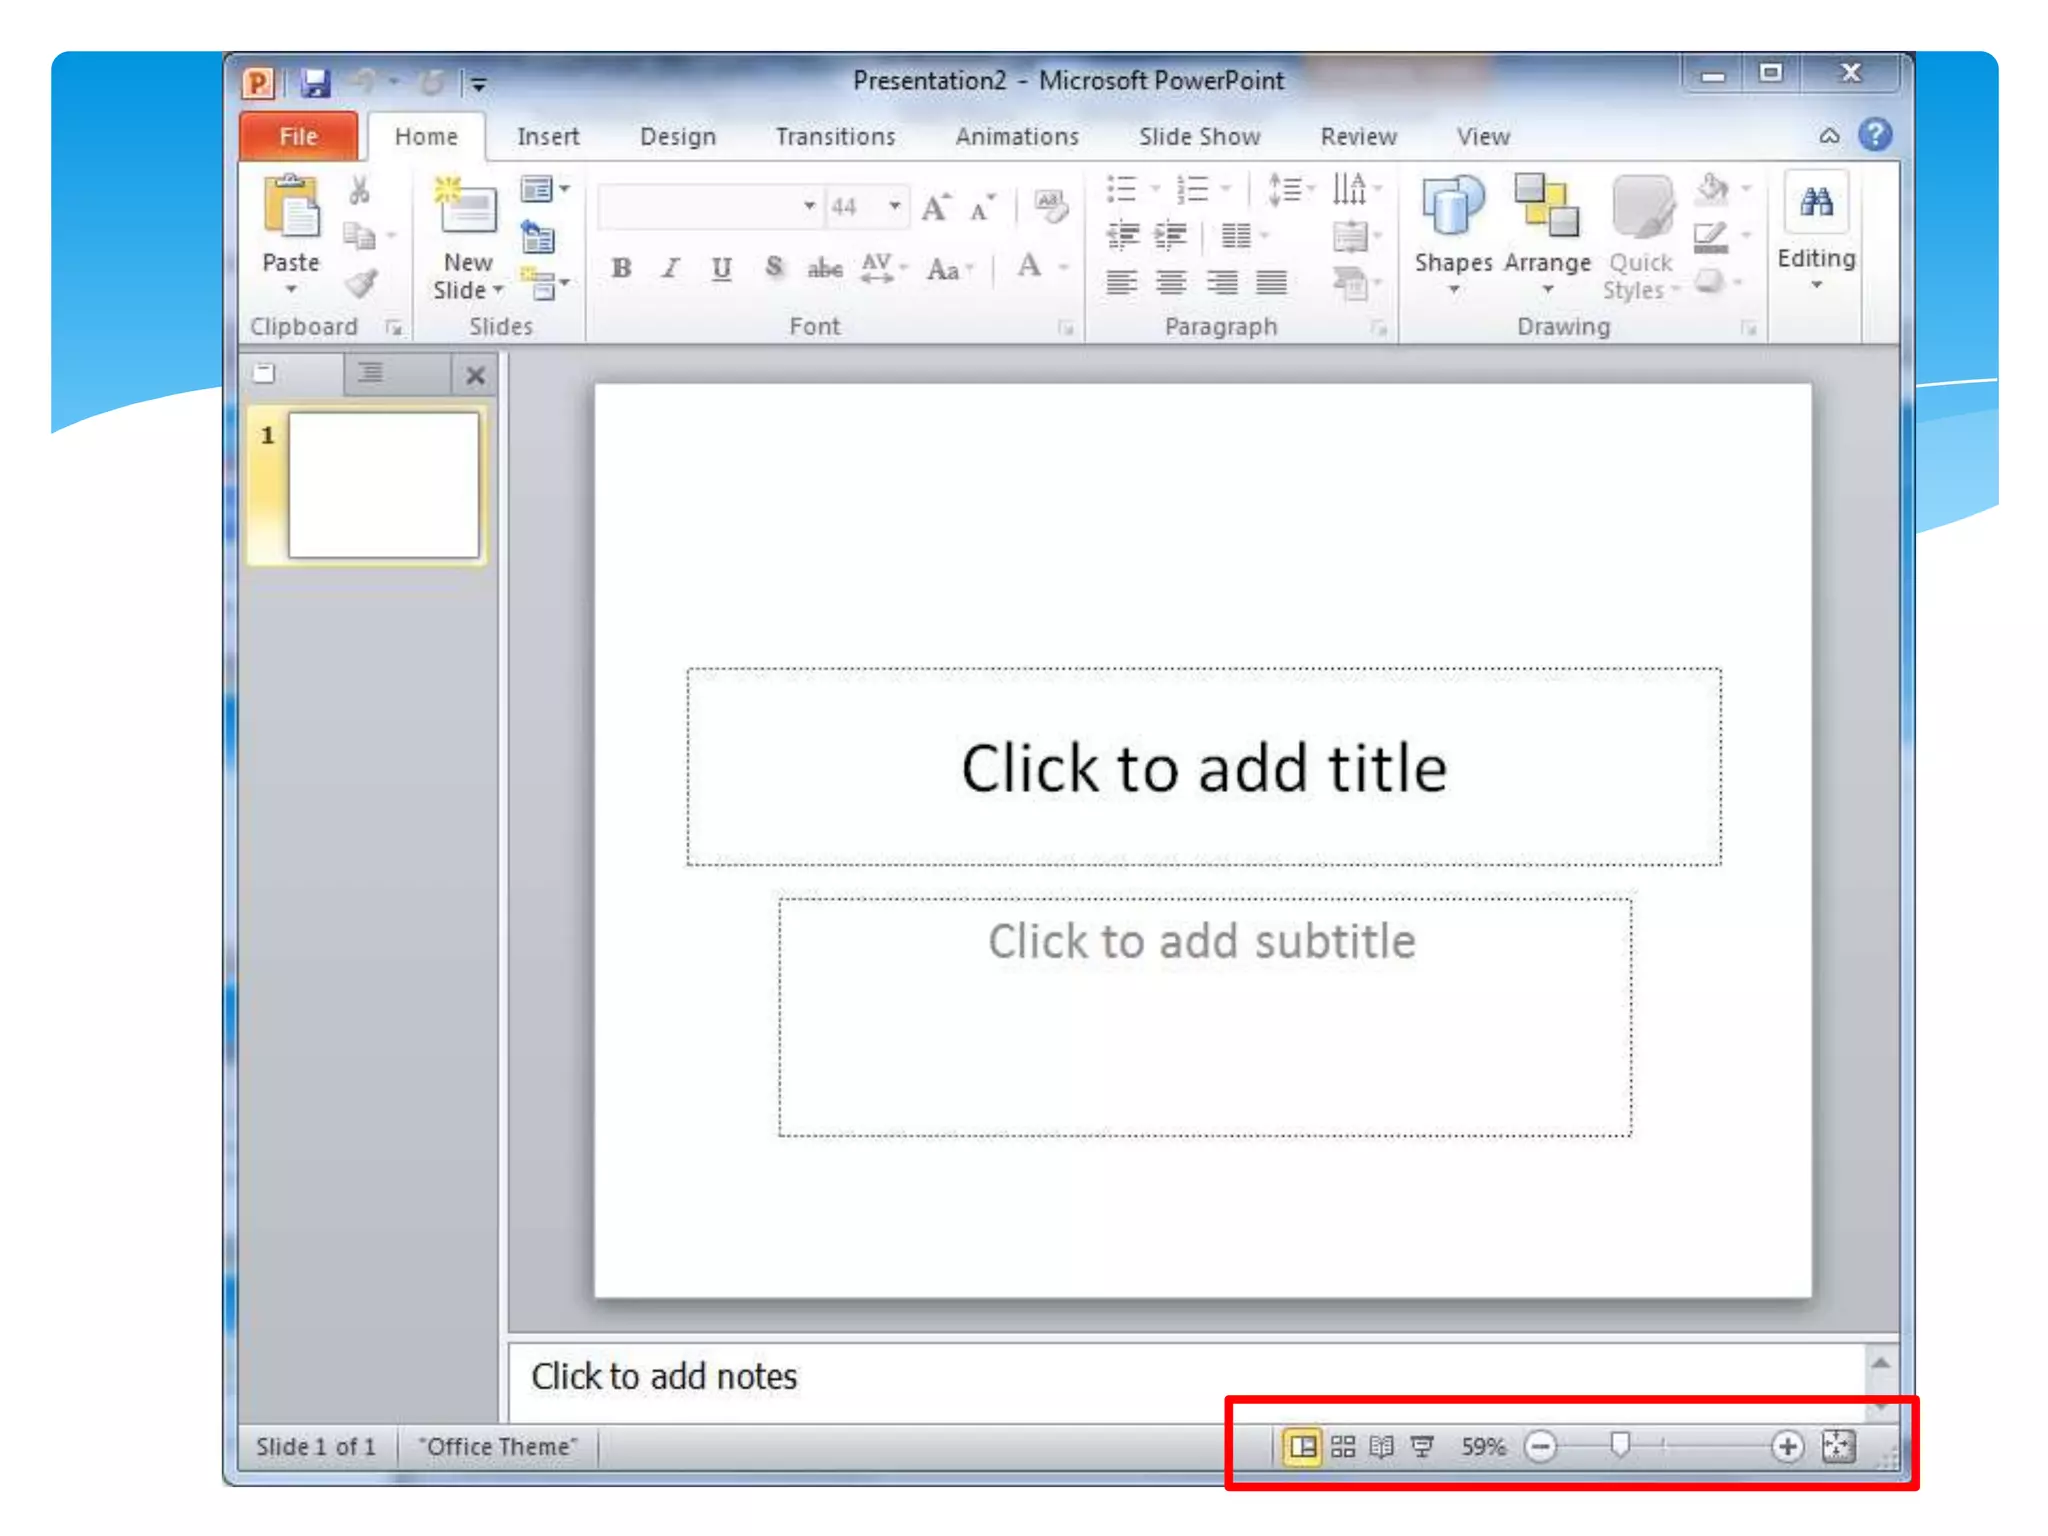The width and height of the screenshot is (2048, 1536).
Task: Open the Insert ribbon tab
Action: coord(547,137)
